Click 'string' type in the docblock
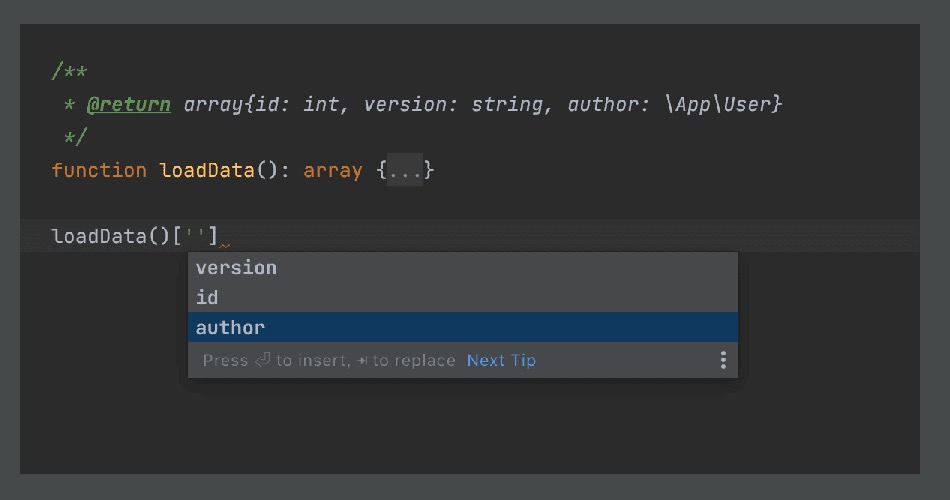Viewport: 950px width, 500px height. click(x=506, y=104)
